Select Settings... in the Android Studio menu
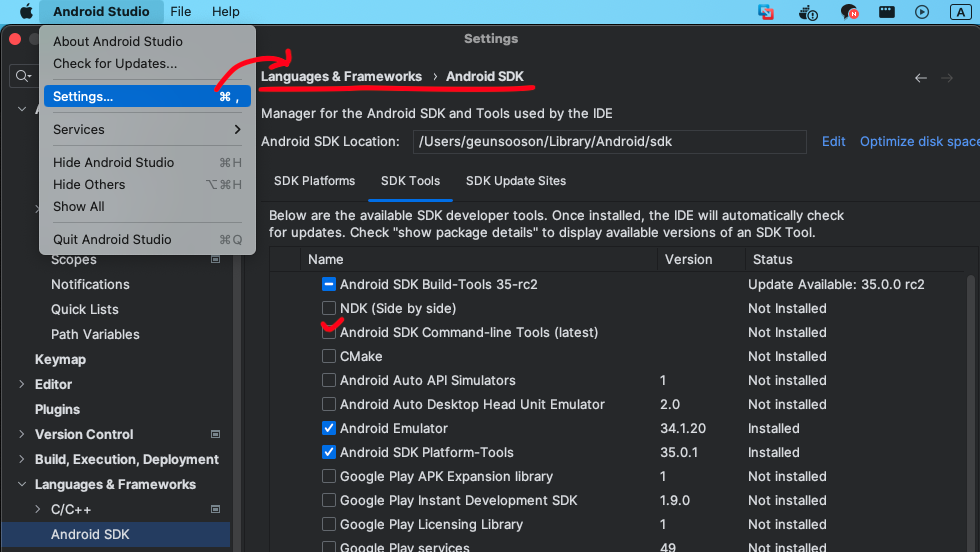Image resolution: width=980 pixels, height=552 pixels. coord(147,96)
